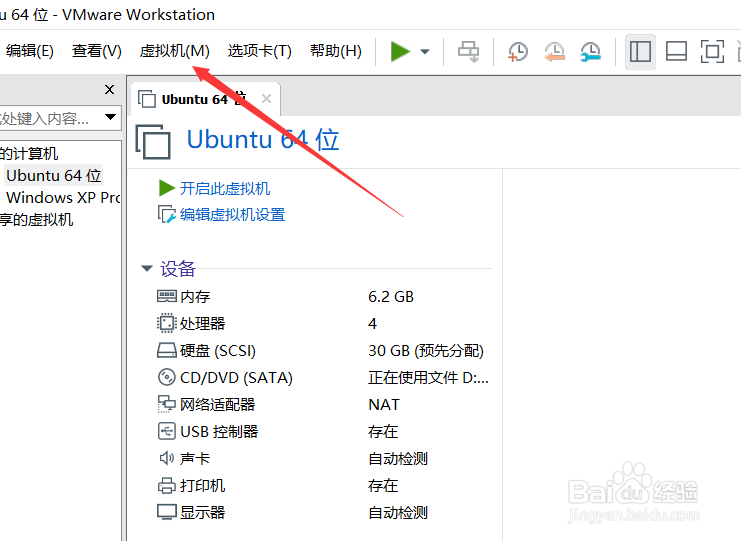Click 编辑虚拟机设置 link
The image size is (741, 541).
pyautogui.click(x=233, y=215)
